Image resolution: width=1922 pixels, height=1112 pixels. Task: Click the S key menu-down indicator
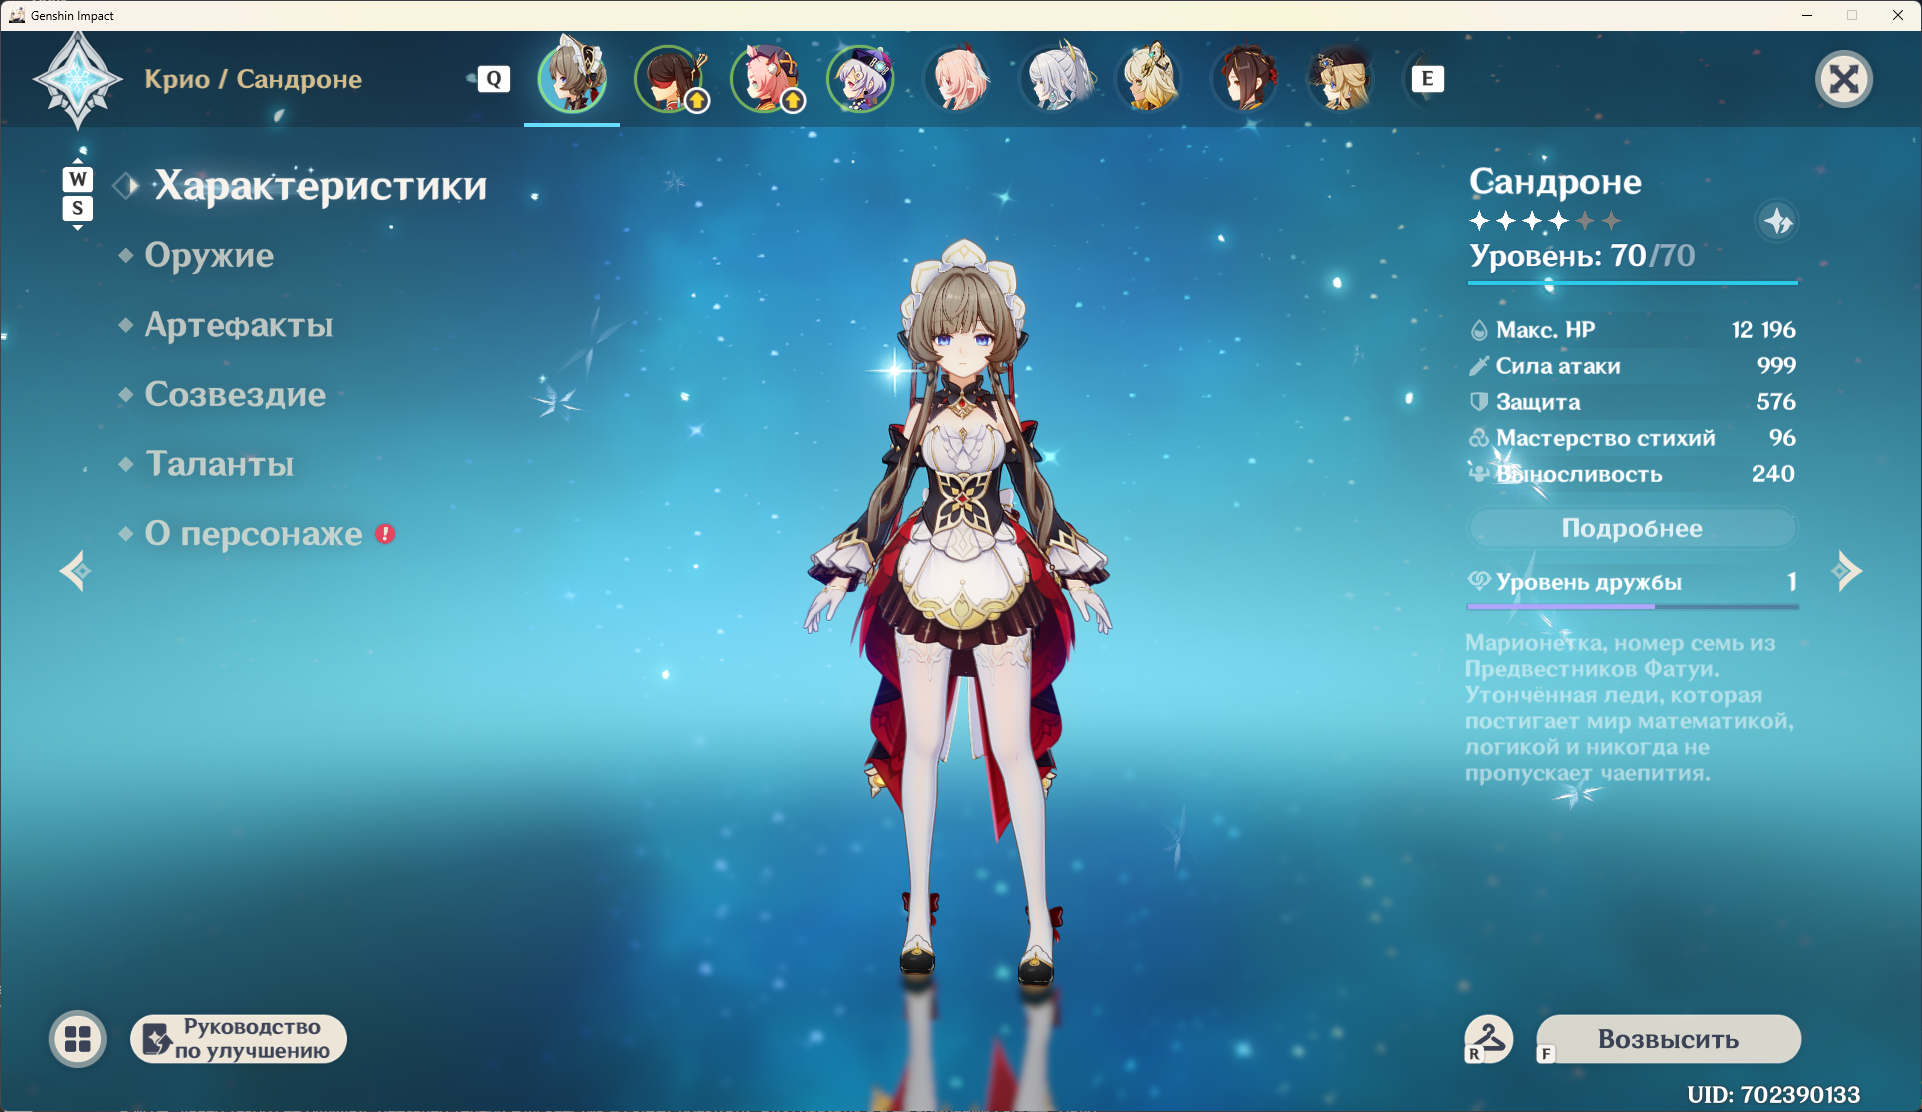78,208
